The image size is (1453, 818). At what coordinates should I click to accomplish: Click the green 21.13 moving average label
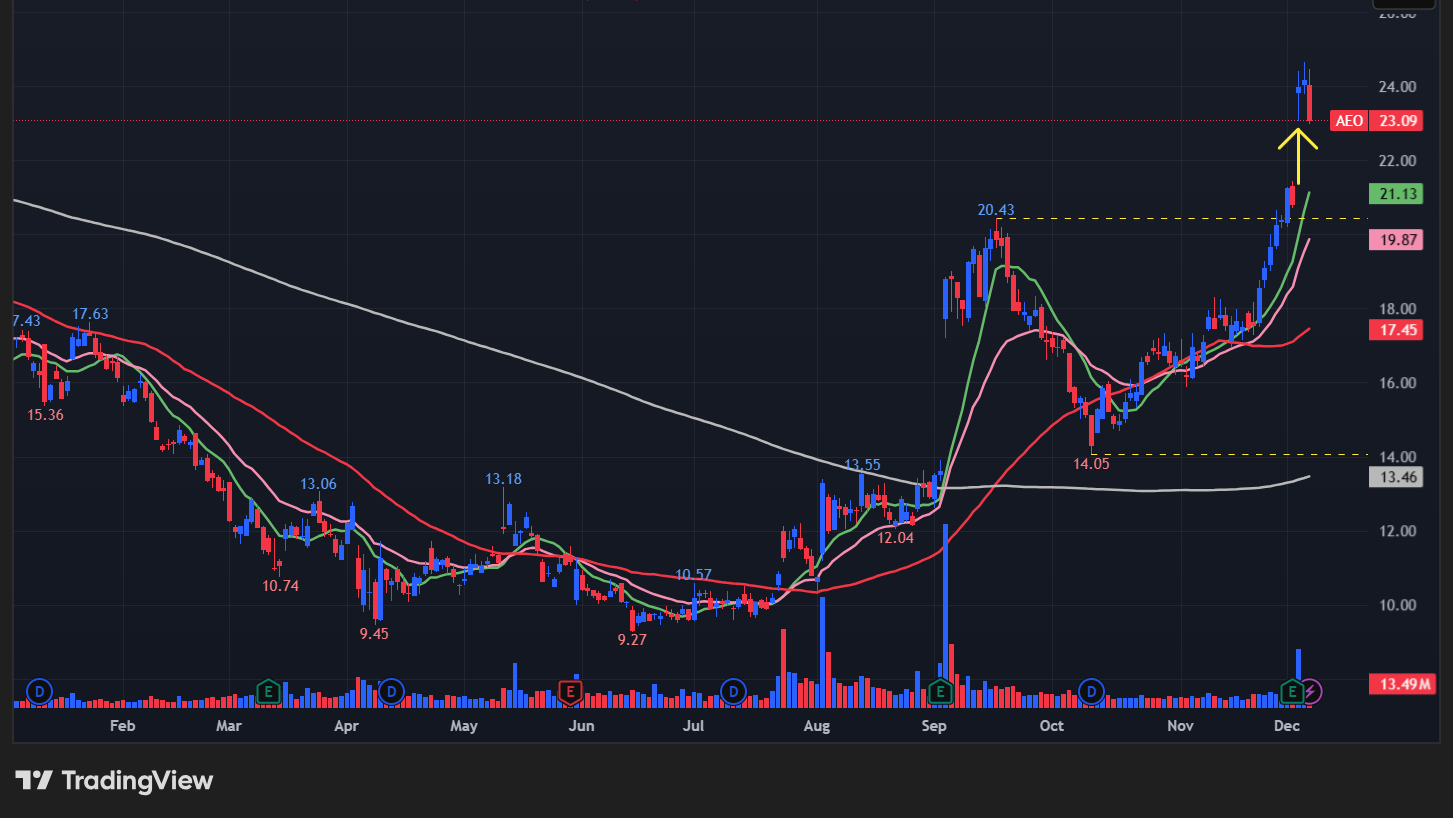tap(1395, 194)
